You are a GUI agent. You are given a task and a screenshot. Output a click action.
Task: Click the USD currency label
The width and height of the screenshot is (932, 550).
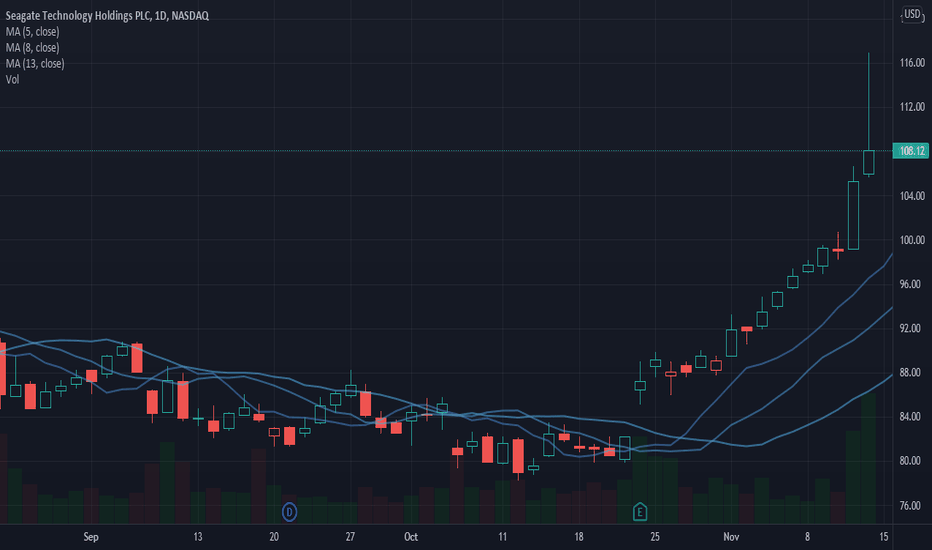point(912,14)
